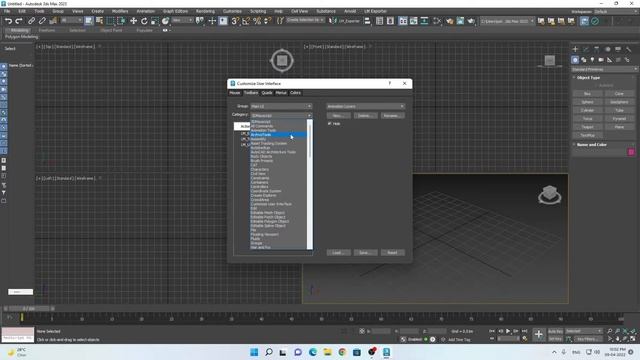This screenshot has height=360, width=640.
Task: Pick the Select and Scale tool
Action: [155, 21]
